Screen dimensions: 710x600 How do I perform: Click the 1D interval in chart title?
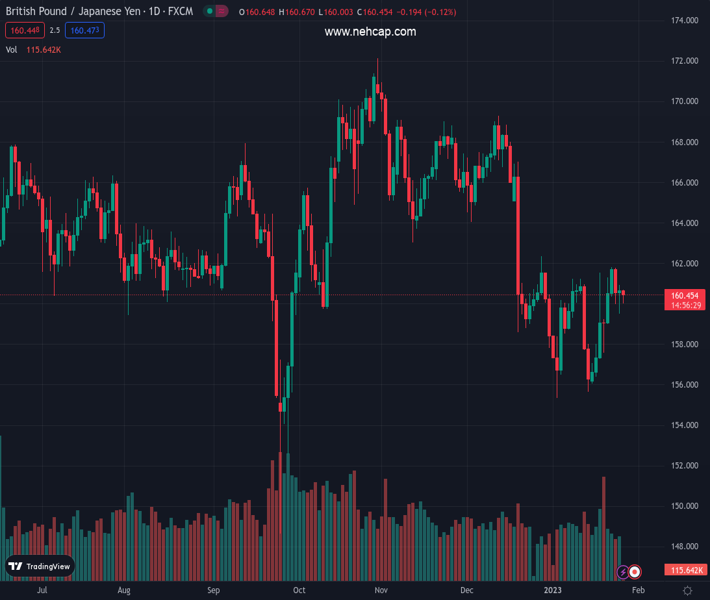(x=154, y=12)
